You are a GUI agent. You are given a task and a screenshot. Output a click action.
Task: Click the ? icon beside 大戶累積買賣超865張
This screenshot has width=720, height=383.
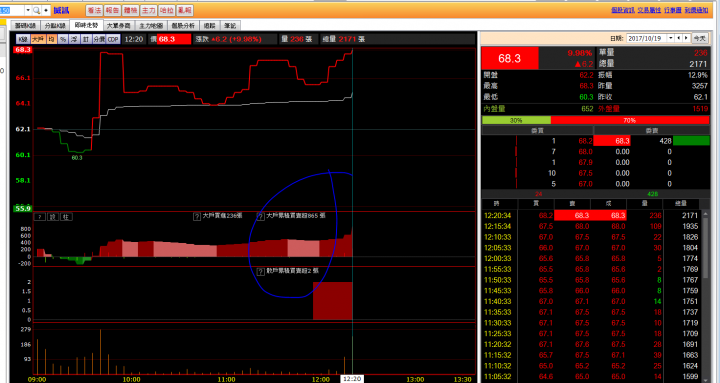tap(260, 217)
